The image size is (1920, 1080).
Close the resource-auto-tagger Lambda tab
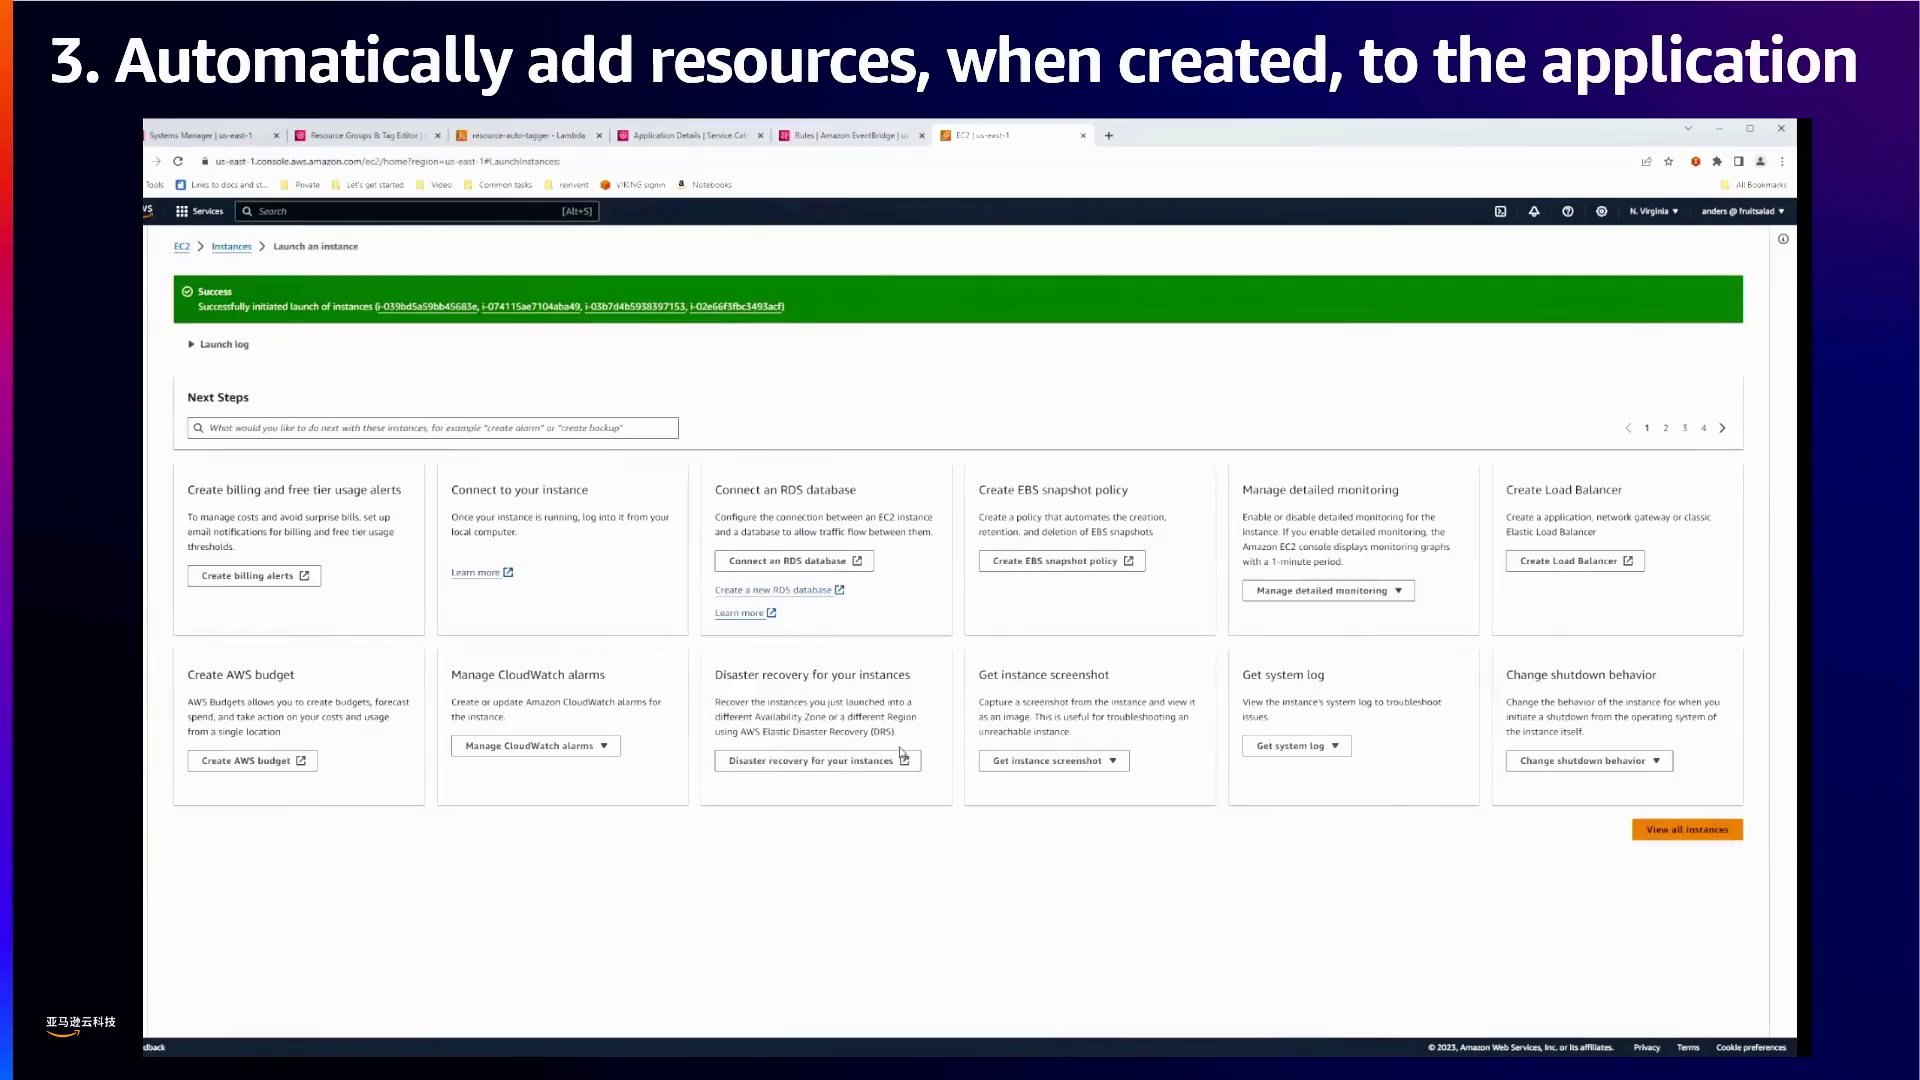pyautogui.click(x=599, y=135)
